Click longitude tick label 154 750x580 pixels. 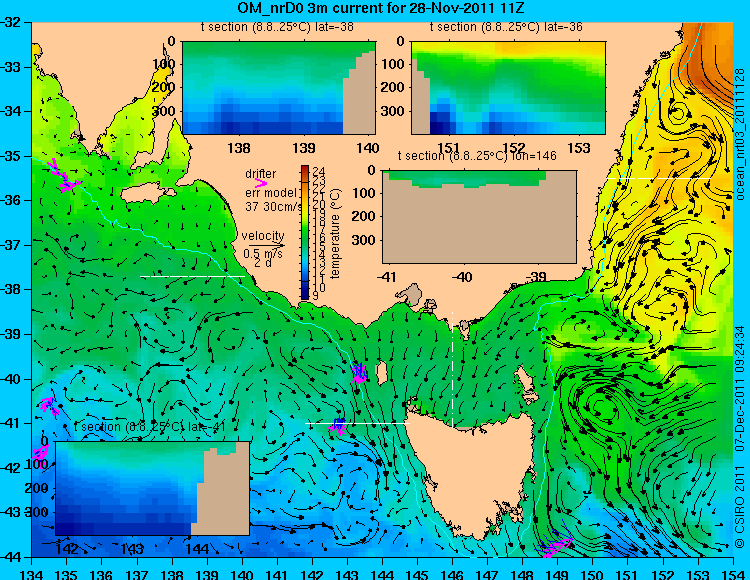pos(733,574)
